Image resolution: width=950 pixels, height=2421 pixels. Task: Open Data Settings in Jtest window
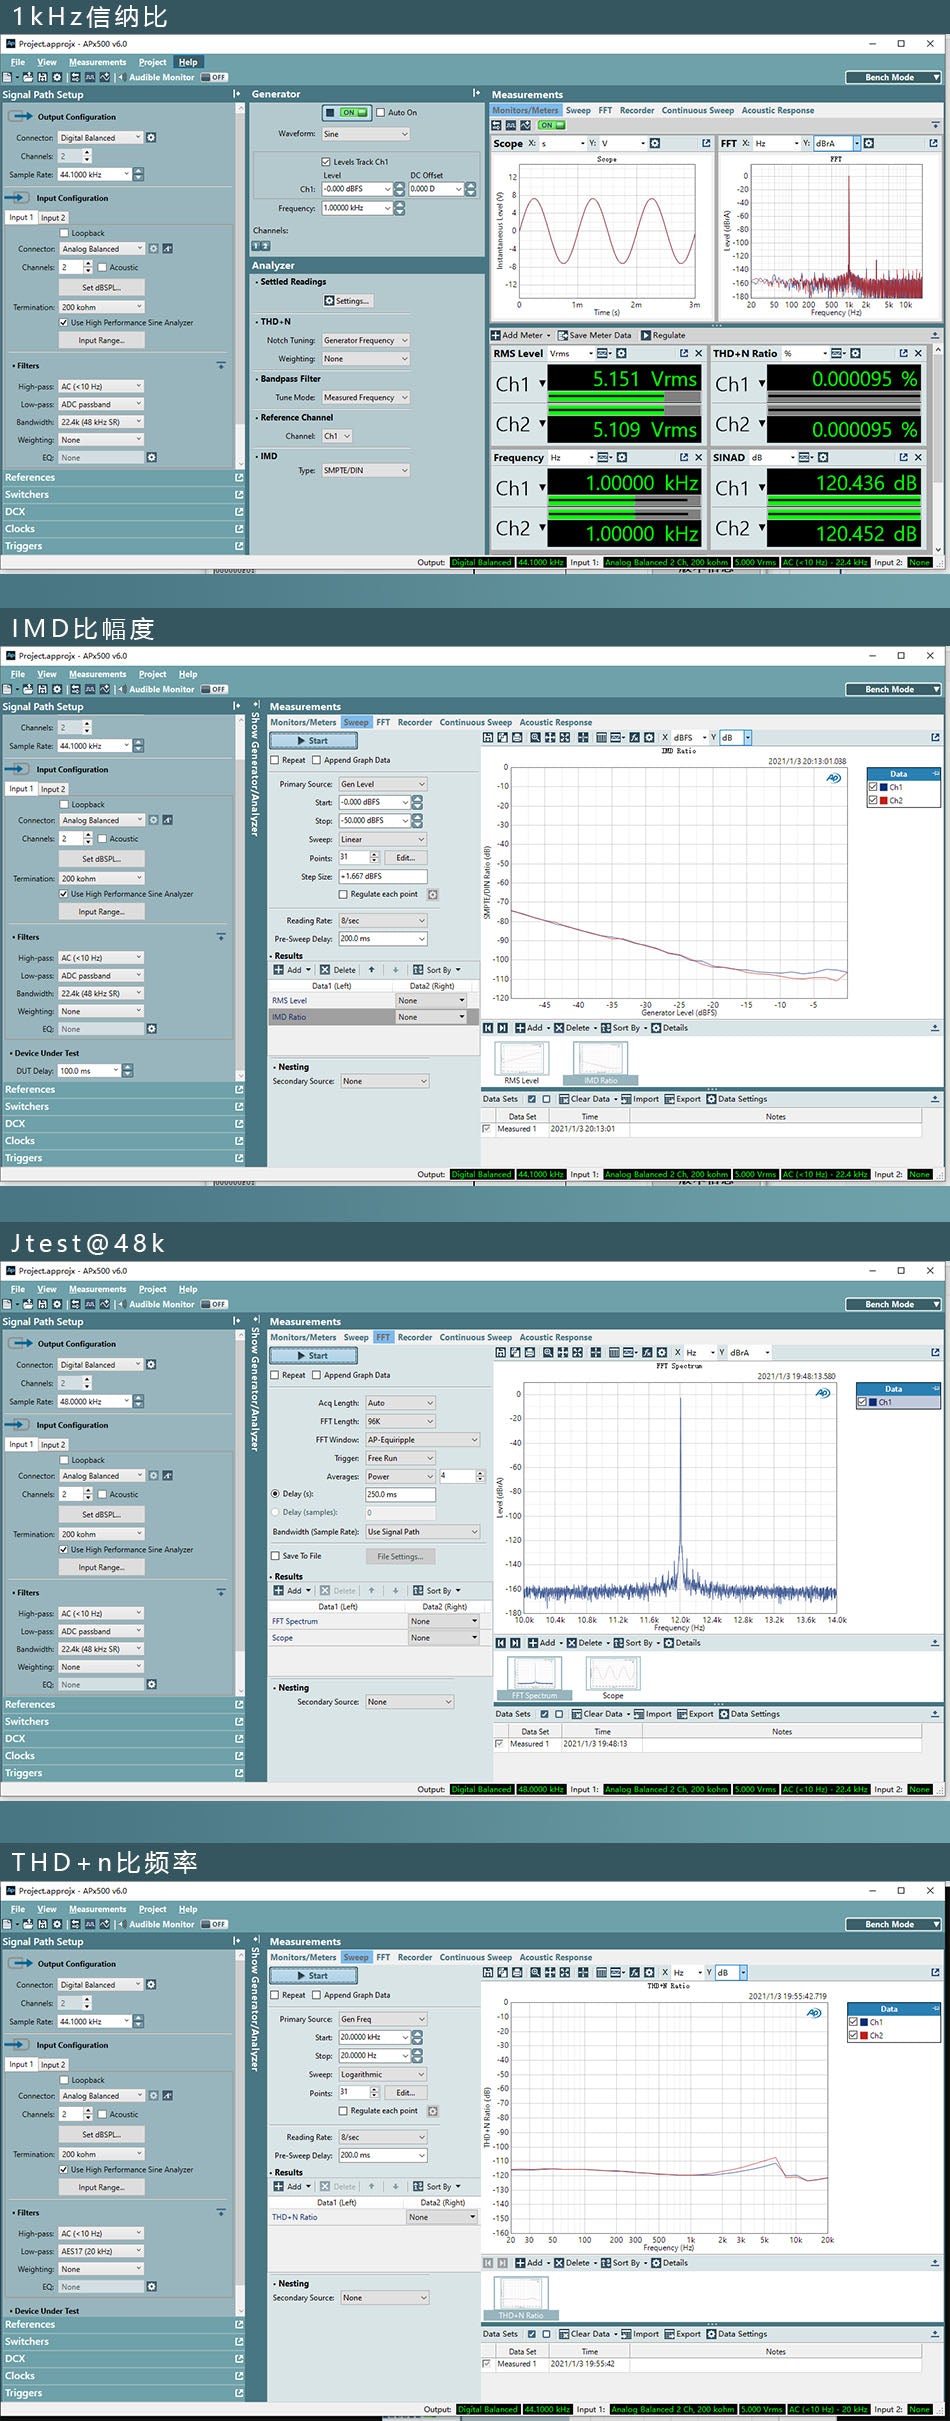(x=749, y=1713)
